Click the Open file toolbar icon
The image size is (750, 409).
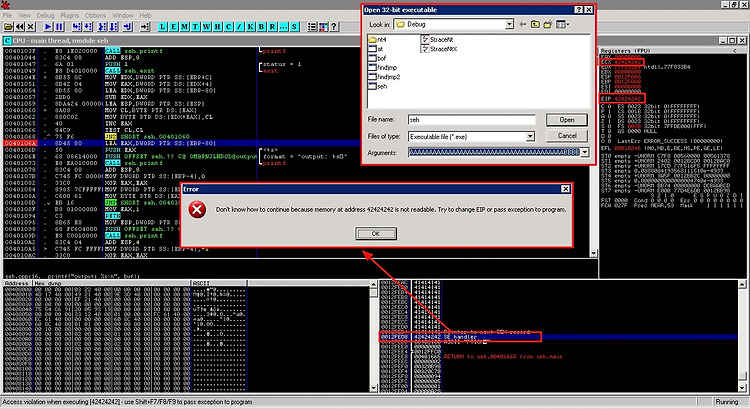click(8, 27)
